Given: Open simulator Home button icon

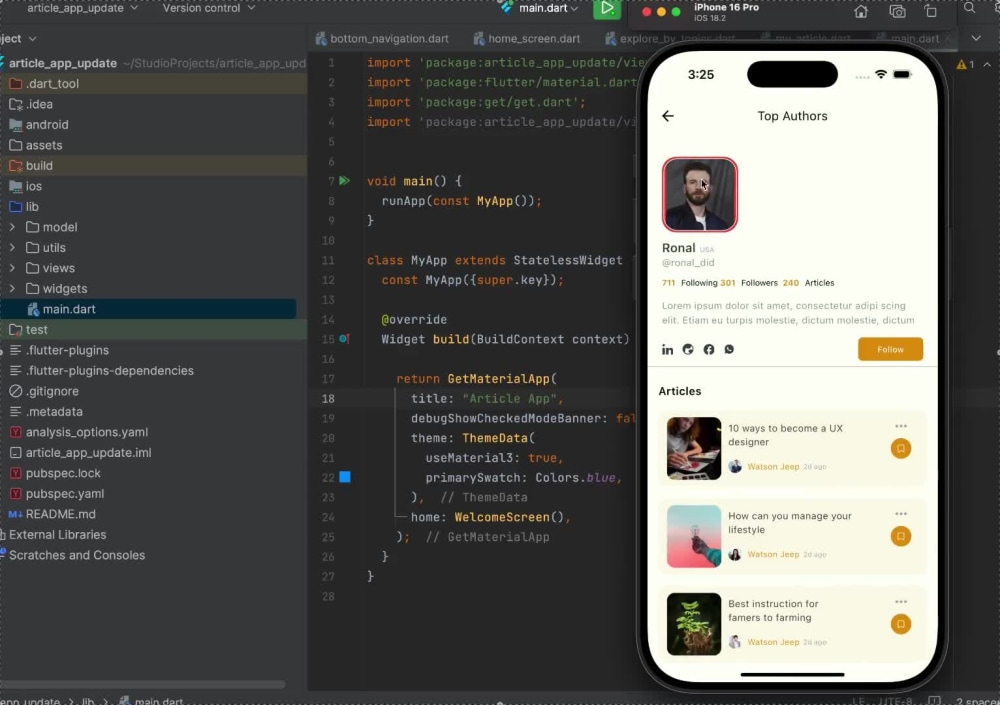Looking at the screenshot, I should [860, 11].
